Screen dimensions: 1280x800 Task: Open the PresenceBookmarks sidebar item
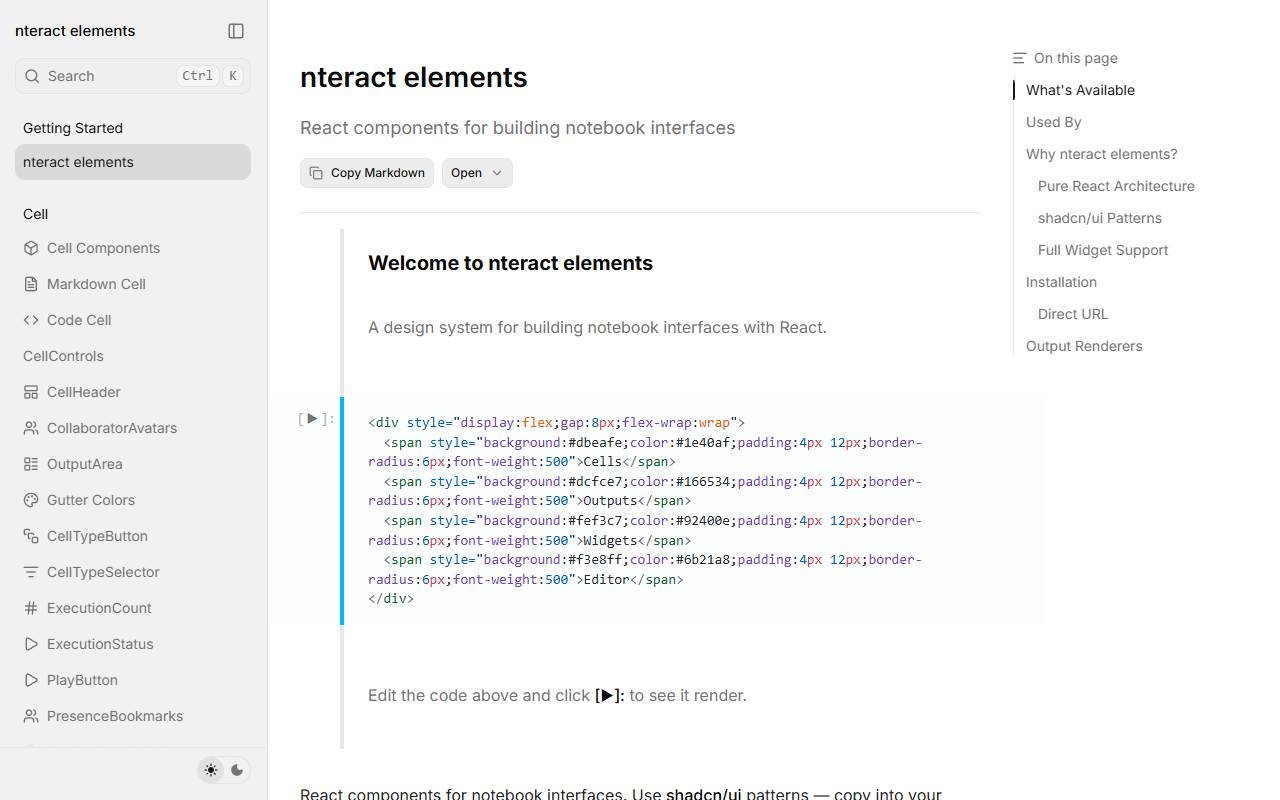[x=133, y=716]
